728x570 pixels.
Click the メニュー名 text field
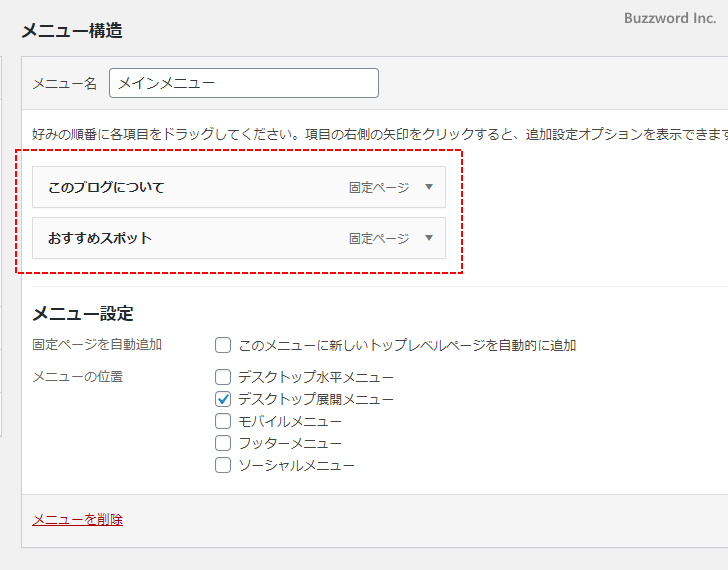coord(244,83)
